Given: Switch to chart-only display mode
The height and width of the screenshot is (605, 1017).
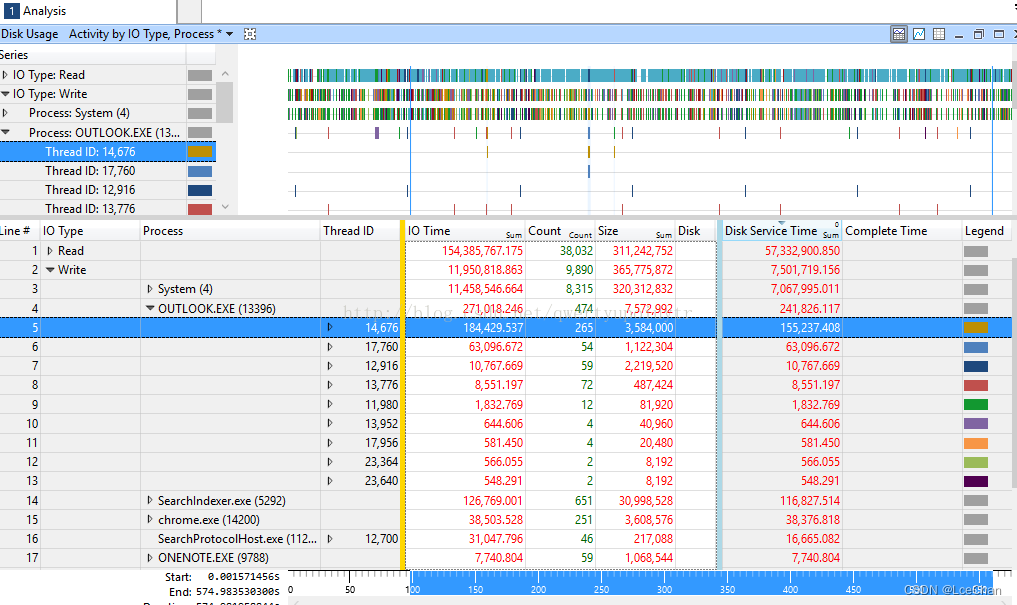Looking at the screenshot, I should pyautogui.click(x=918, y=33).
